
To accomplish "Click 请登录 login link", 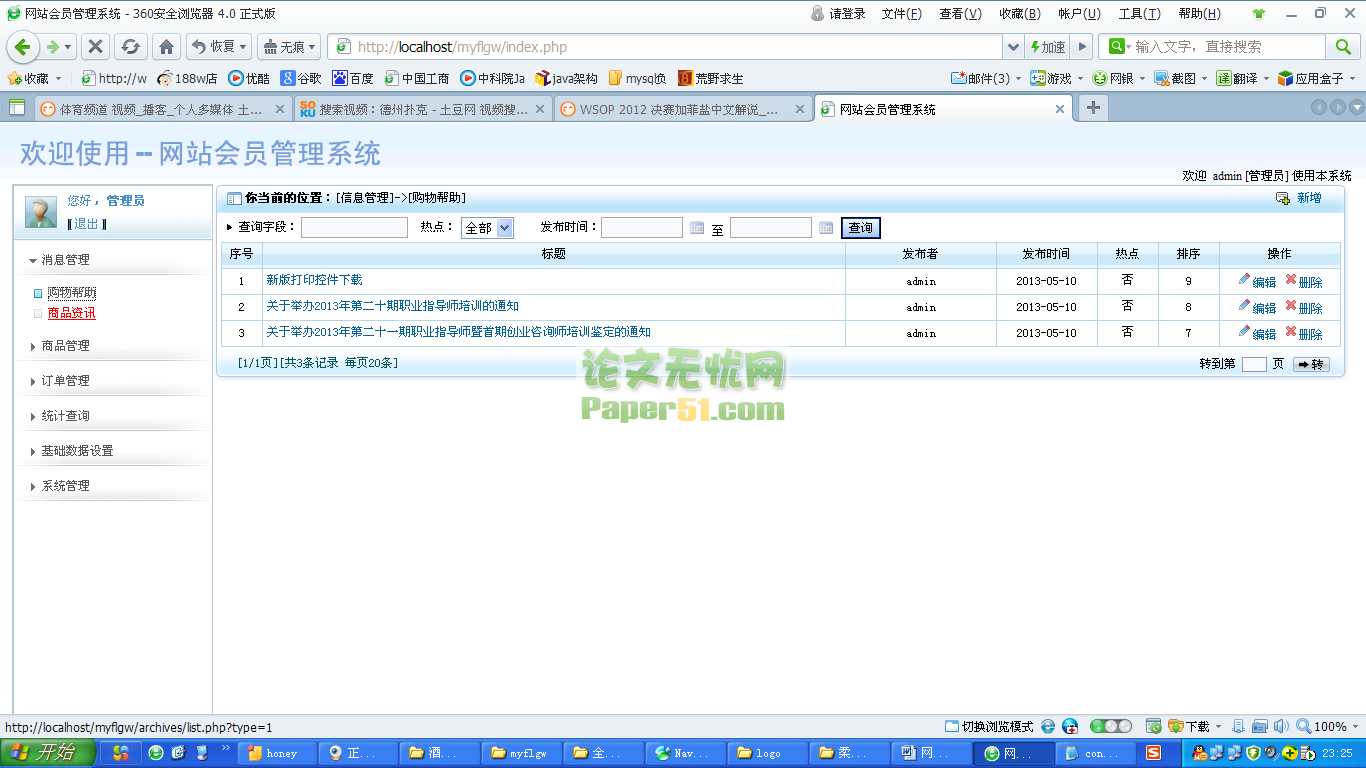I will [838, 14].
